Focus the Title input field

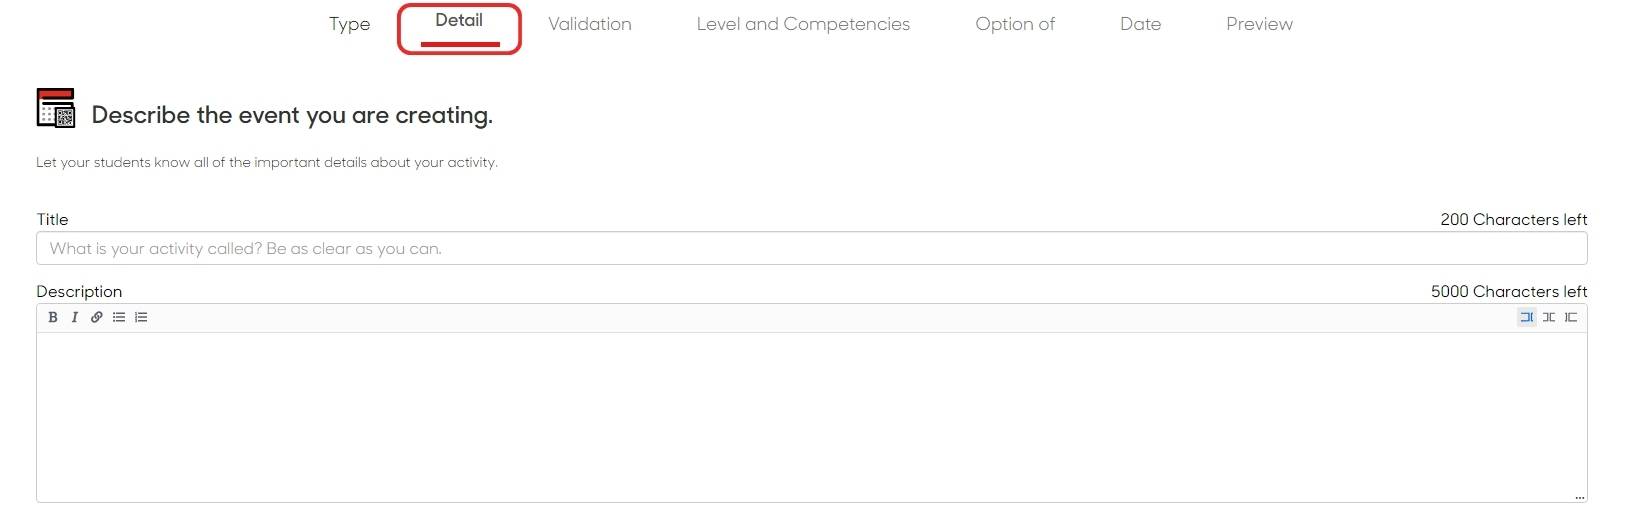coord(811,249)
